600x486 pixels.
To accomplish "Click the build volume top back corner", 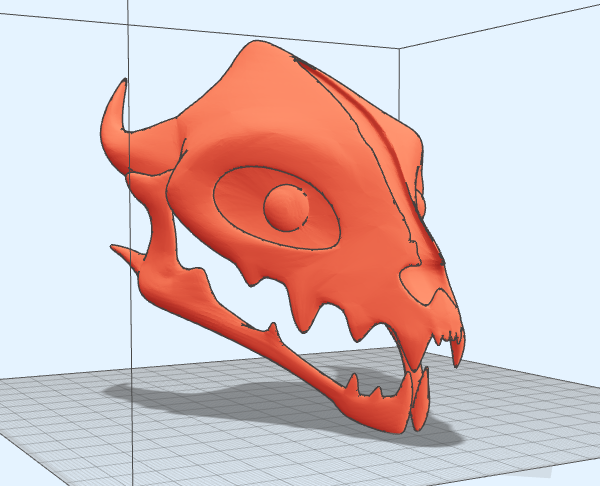I will pos(400,49).
